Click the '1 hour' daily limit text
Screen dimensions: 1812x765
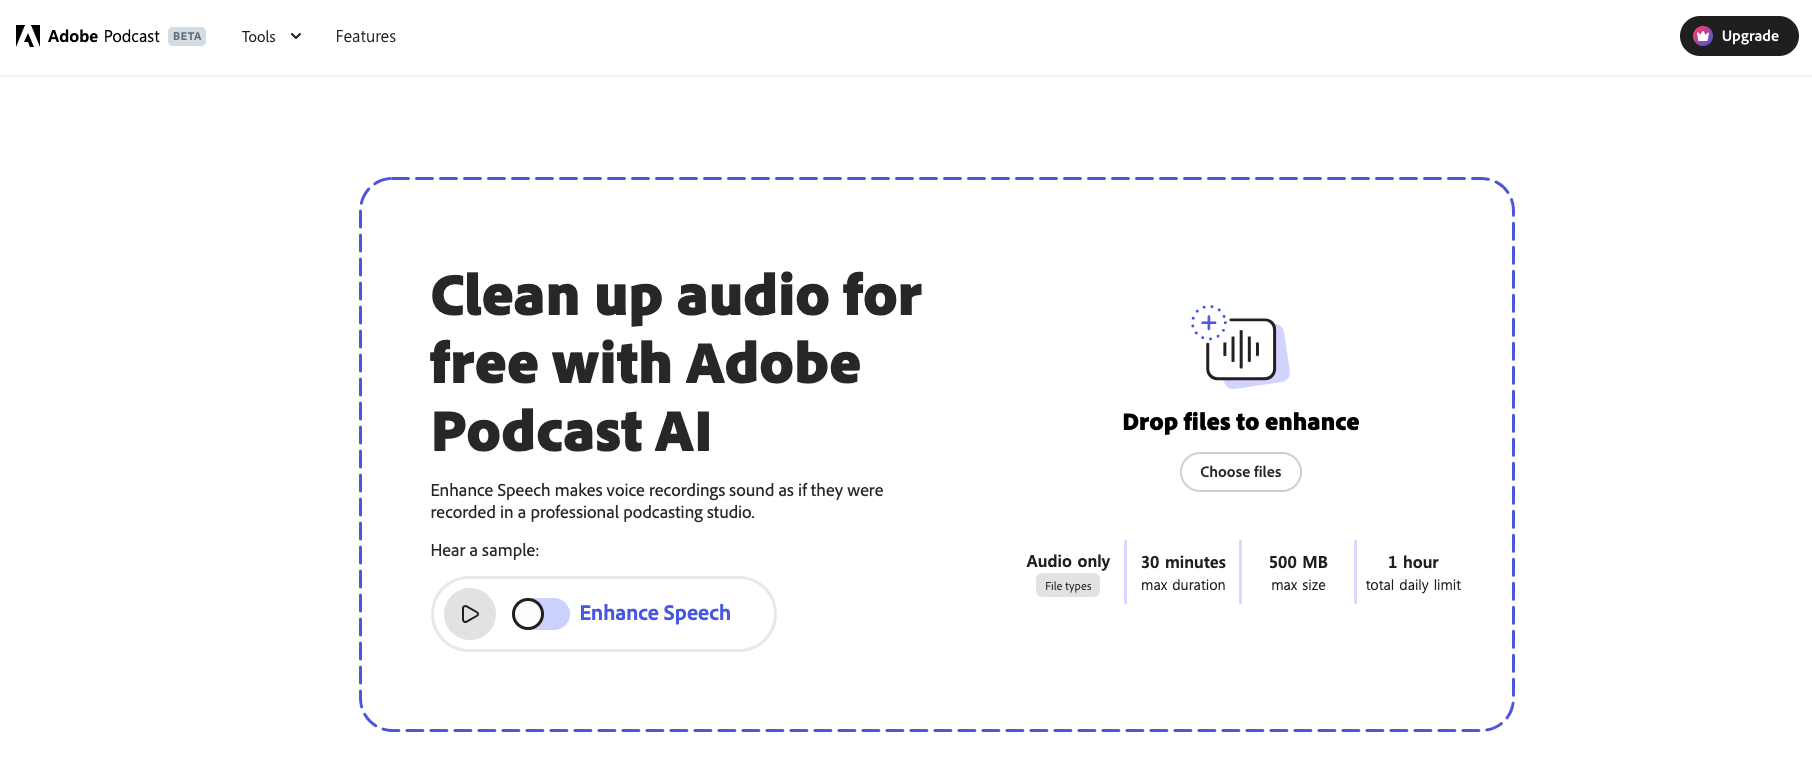coord(1413,562)
